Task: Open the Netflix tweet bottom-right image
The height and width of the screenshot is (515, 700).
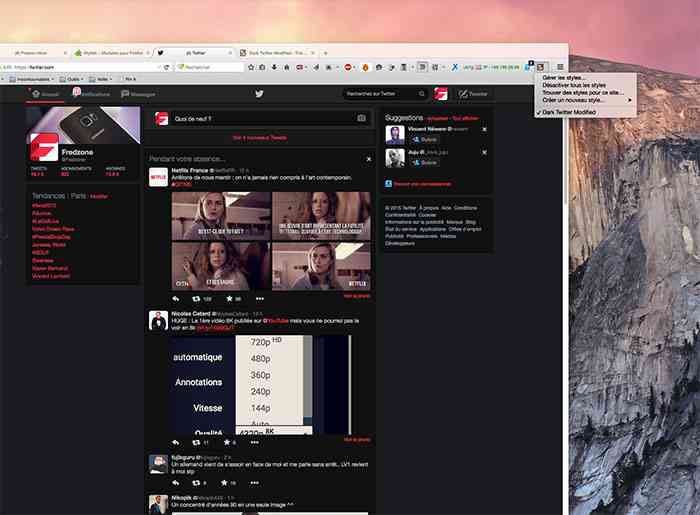Action: (x=321, y=266)
